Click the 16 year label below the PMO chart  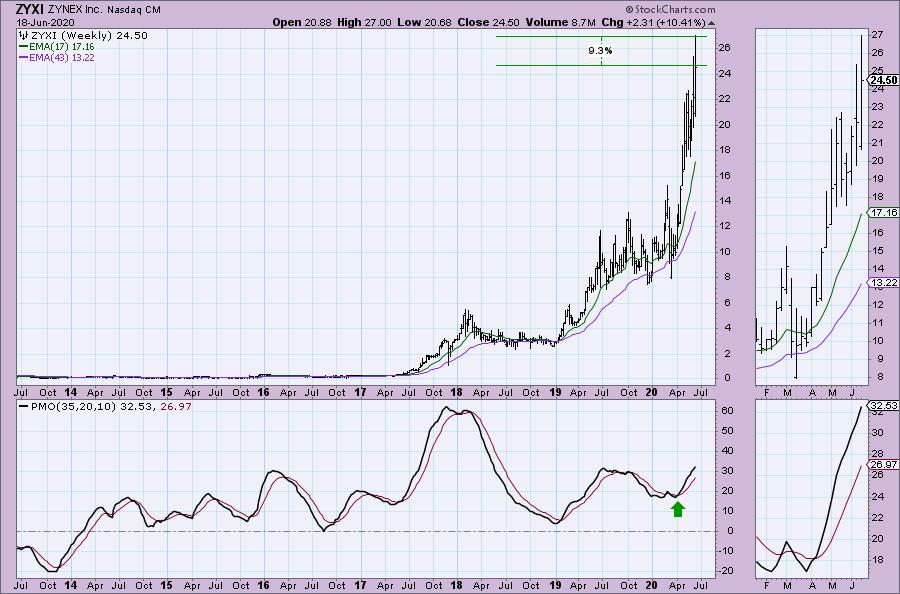[263, 585]
